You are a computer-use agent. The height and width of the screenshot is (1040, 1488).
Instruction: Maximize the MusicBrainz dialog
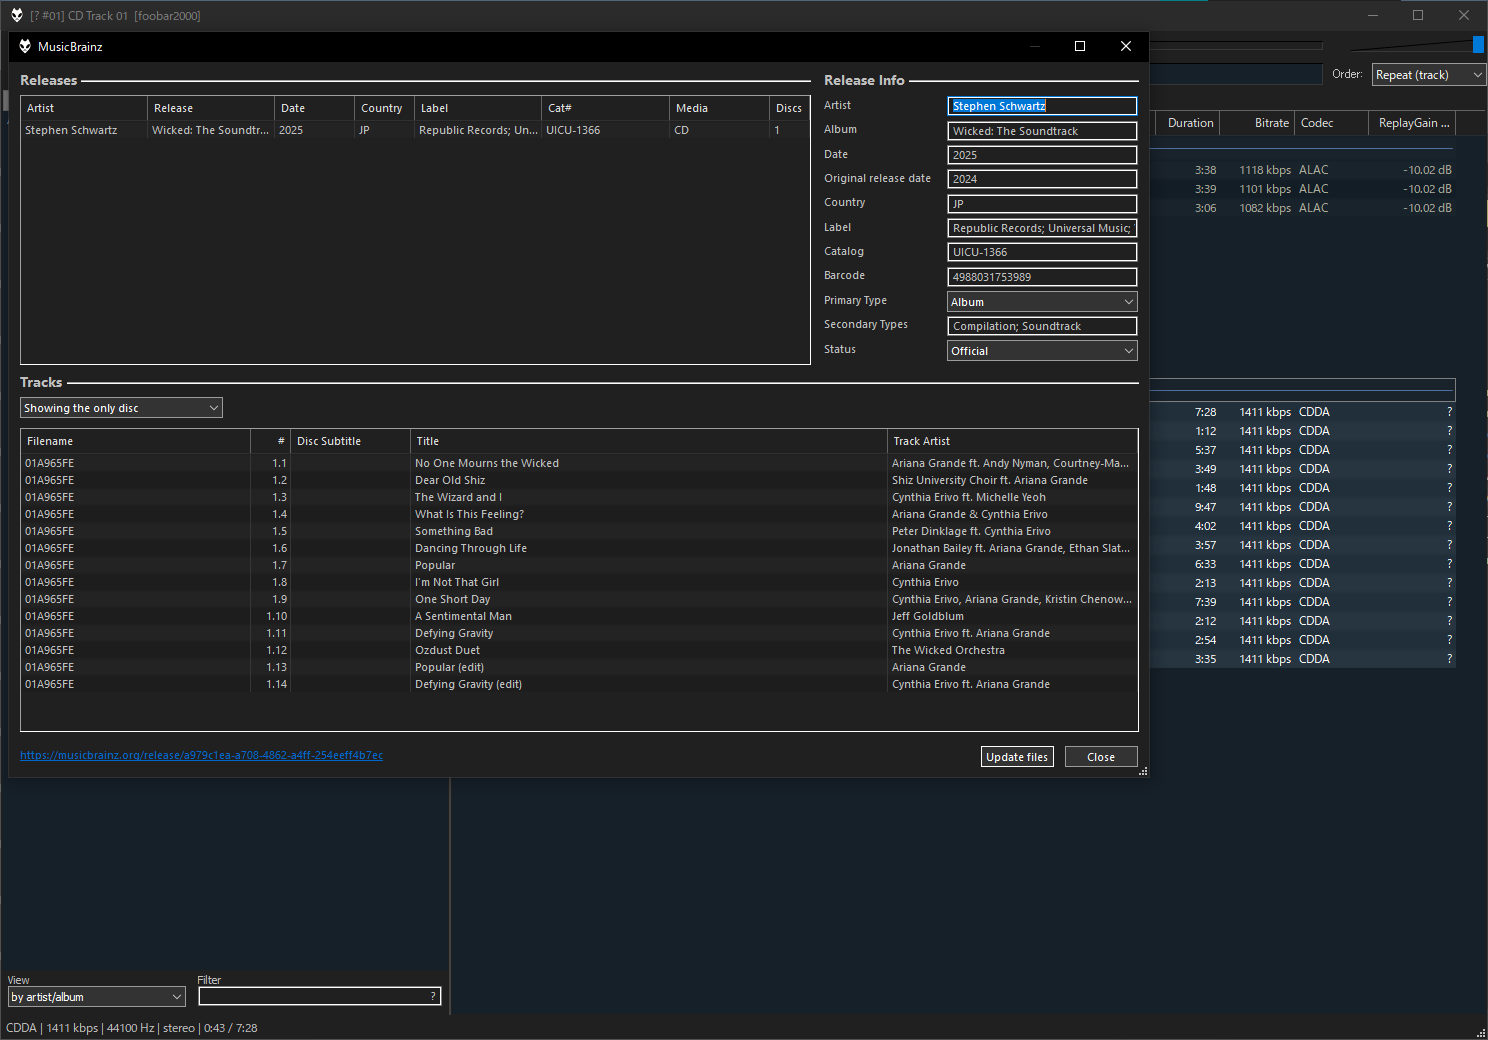pos(1080,46)
